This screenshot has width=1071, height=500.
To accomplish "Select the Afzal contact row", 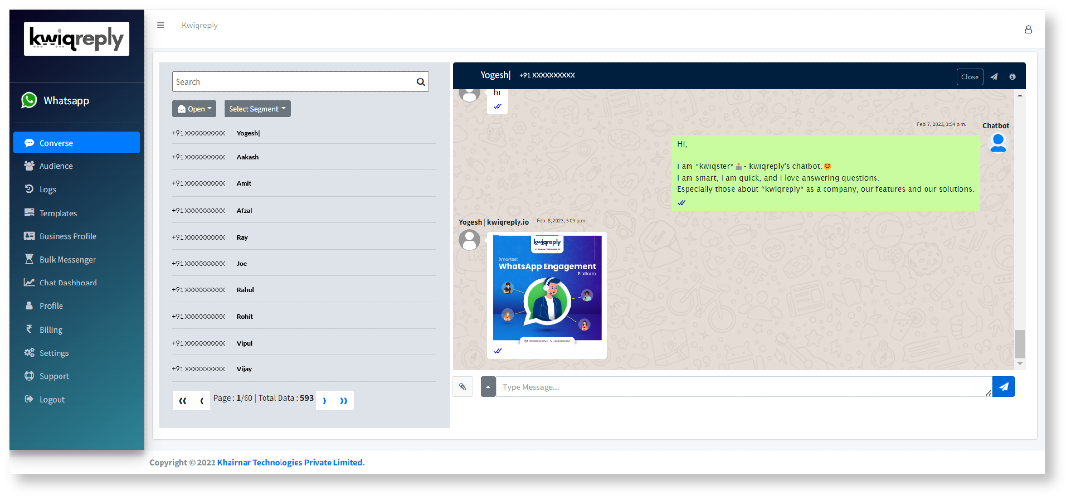I will [x=304, y=210].
